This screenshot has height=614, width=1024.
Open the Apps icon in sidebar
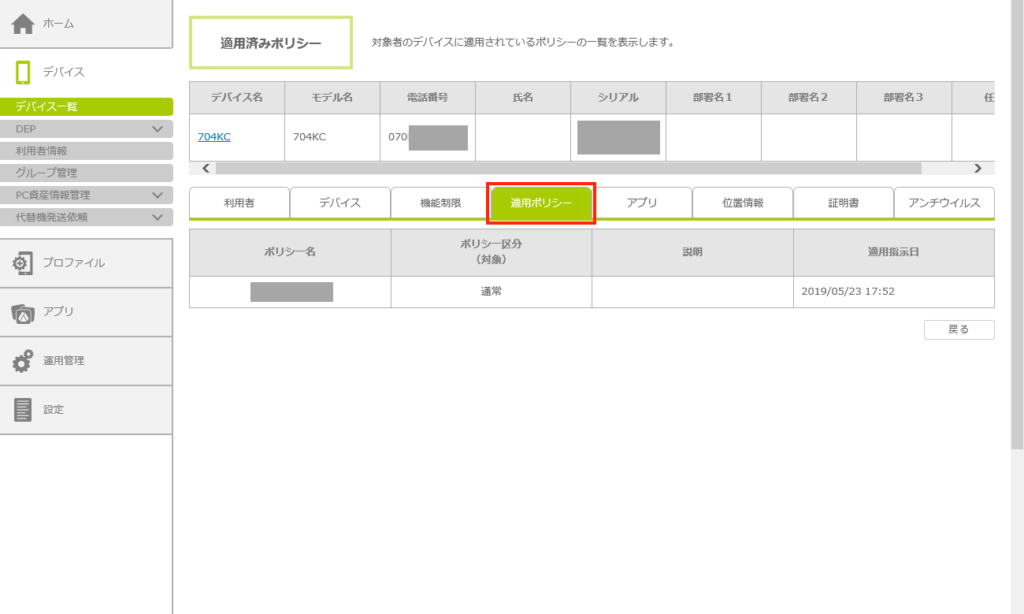tap(22, 312)
